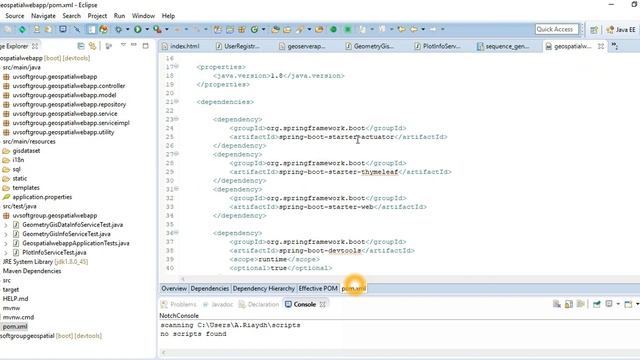Click Clear Console icon

pyautogui.click(x=556, y=304)
